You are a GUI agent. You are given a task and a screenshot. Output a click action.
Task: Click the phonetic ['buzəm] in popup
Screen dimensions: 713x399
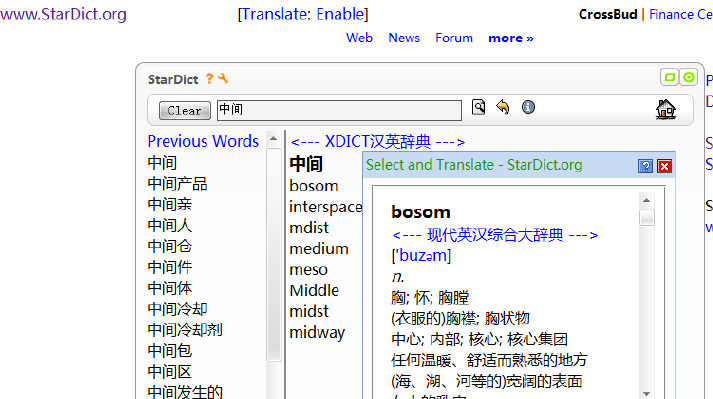coord(421,256)
